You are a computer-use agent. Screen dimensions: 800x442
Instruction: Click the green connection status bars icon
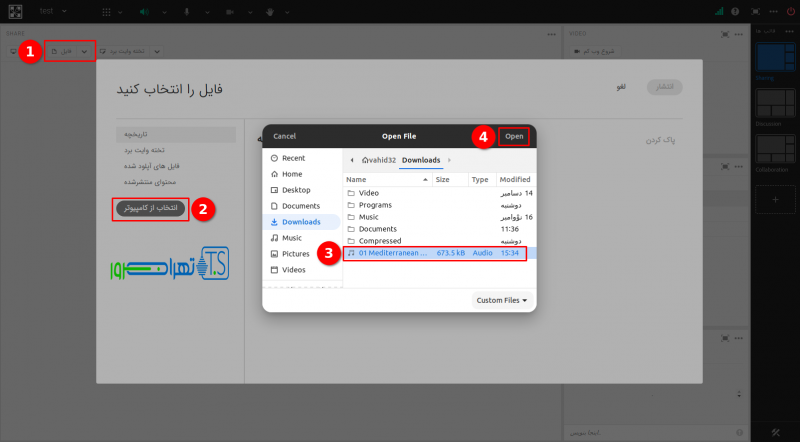coord(719,11)
